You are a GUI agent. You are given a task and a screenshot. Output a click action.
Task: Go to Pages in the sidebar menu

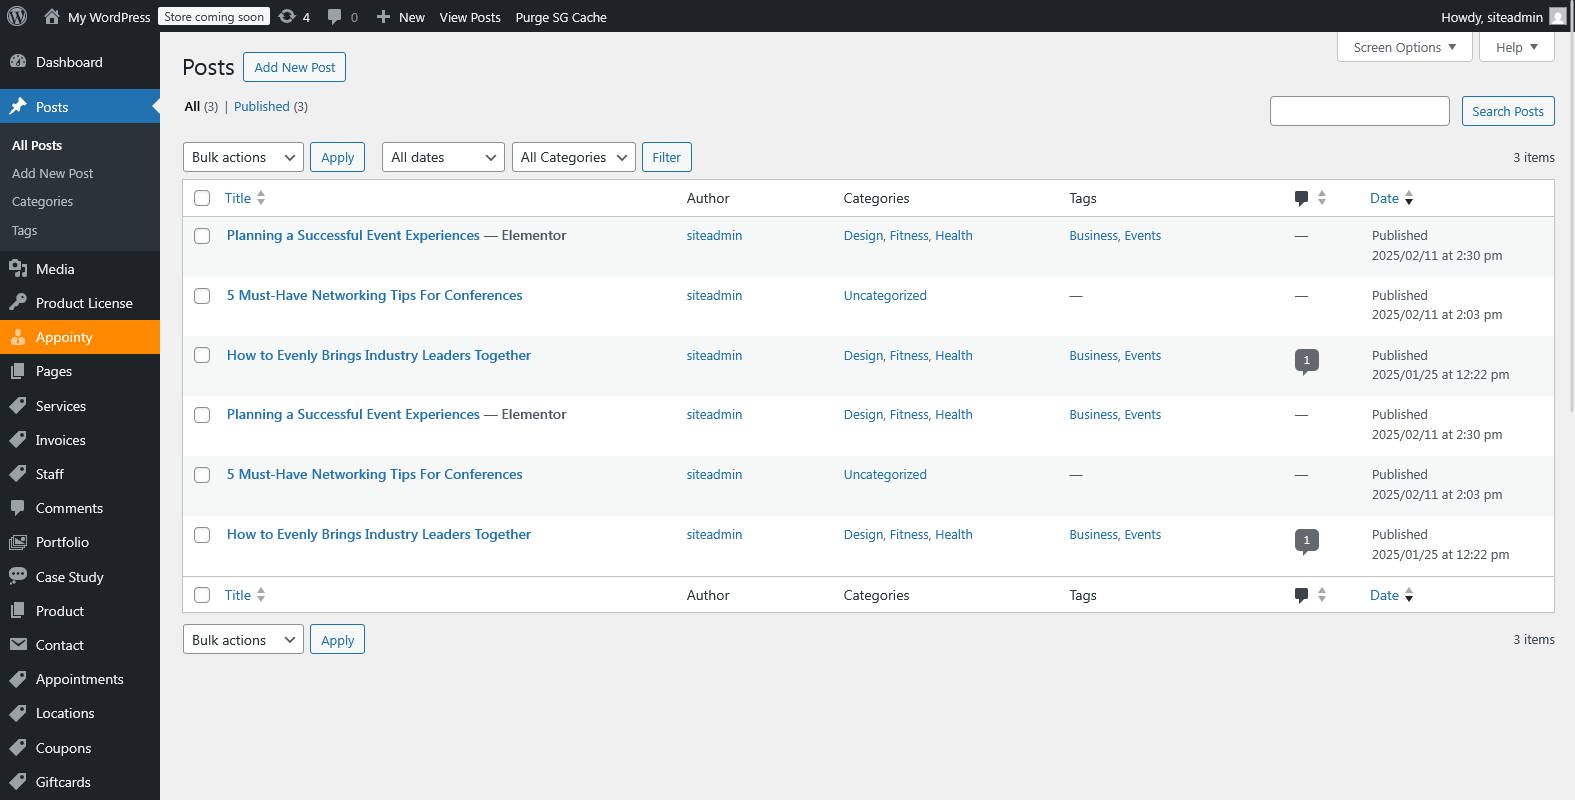[x=54, y=371]
